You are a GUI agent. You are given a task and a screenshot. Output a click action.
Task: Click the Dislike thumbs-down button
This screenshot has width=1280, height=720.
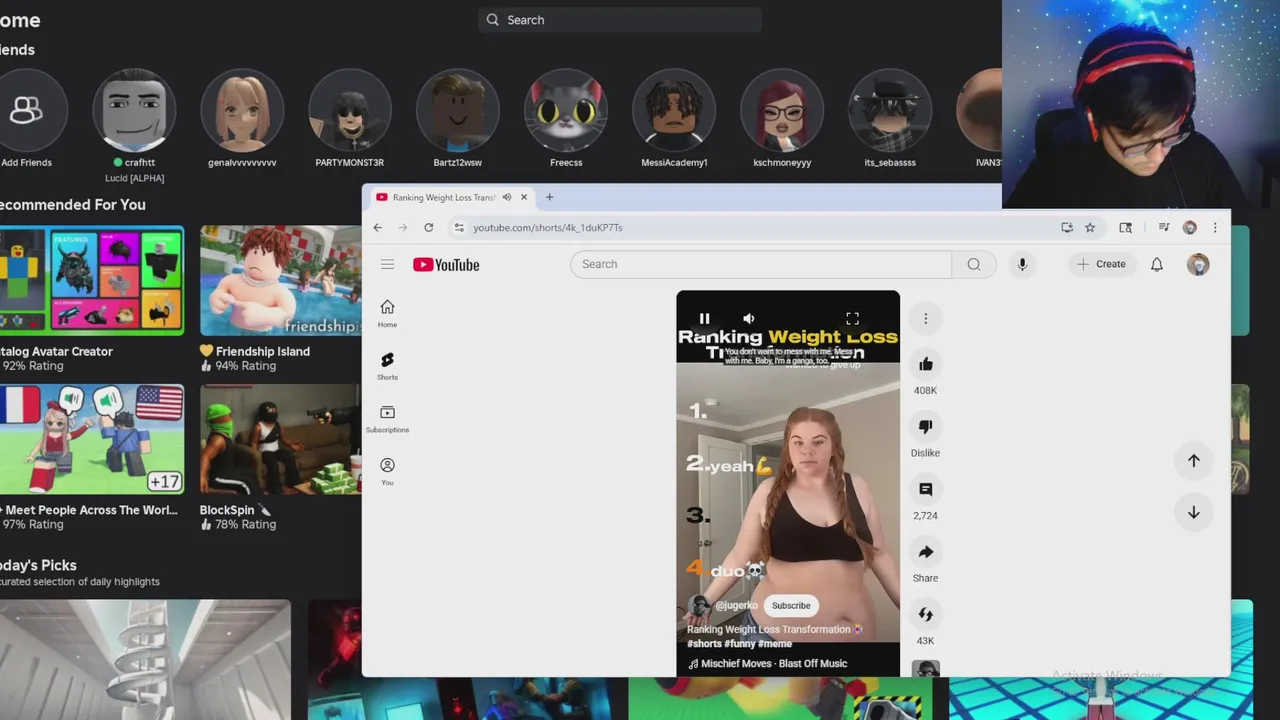point(925,427)
